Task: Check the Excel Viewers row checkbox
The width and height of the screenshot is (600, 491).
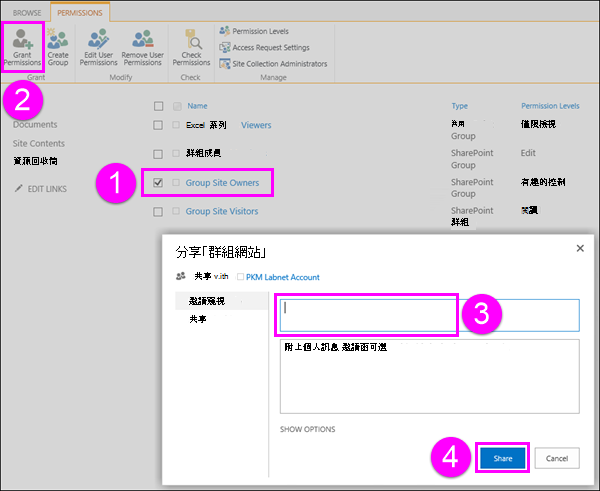Action: [158, 125]
